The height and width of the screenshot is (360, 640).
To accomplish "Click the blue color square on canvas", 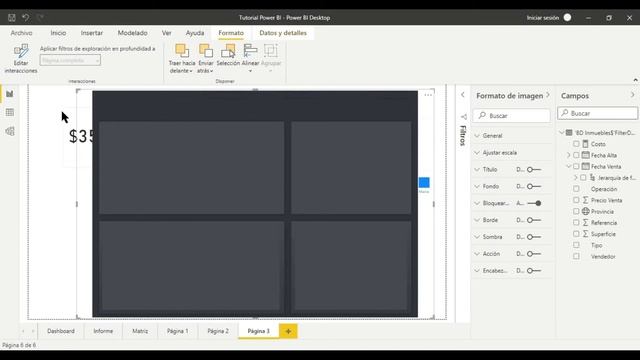I will [x=424, y=182].
